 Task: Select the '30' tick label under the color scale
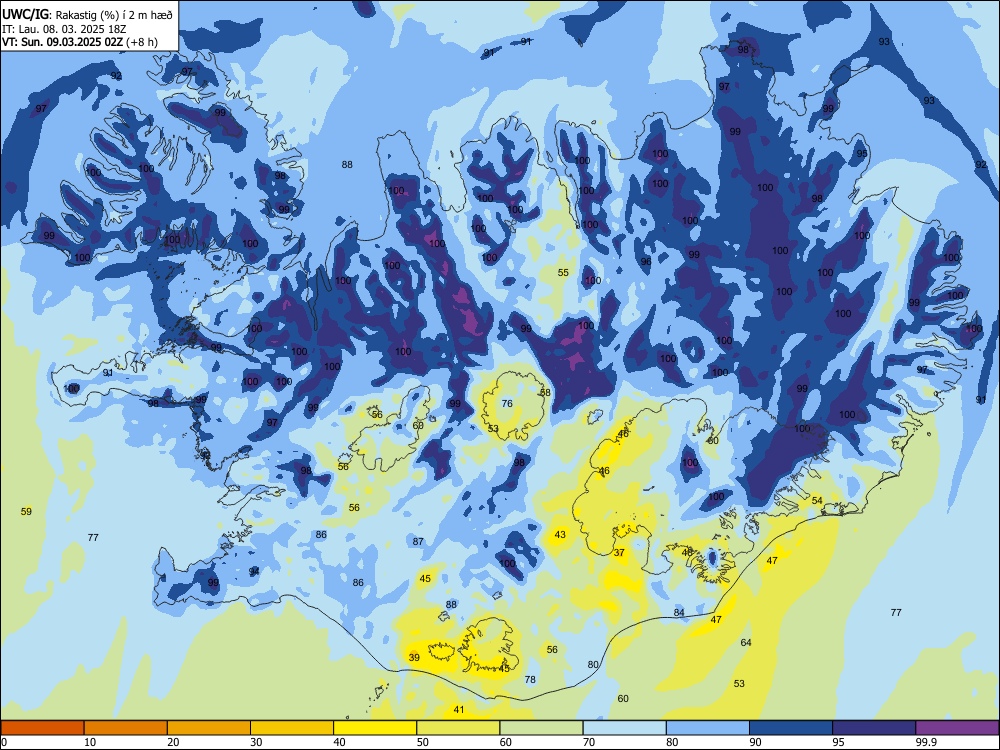pyautogui.click(x=256, y=742)
